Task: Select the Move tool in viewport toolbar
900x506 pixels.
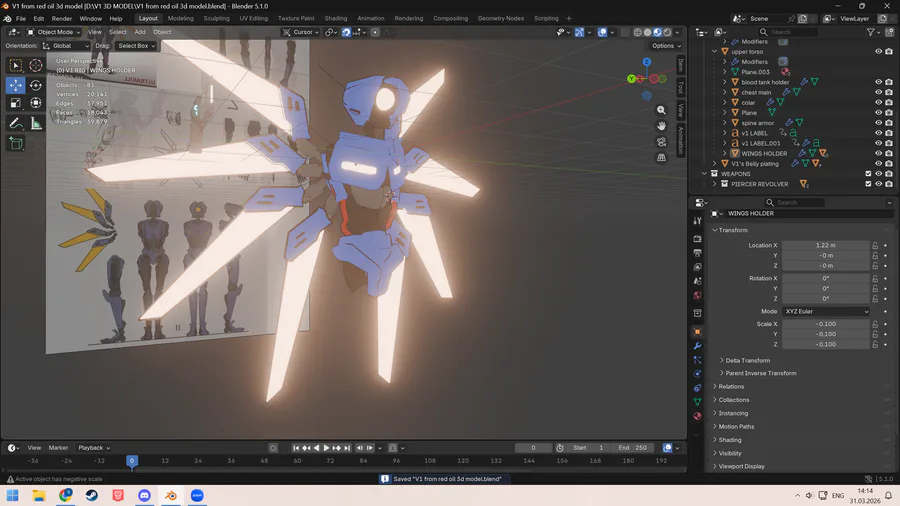Action: click(16, 85)
